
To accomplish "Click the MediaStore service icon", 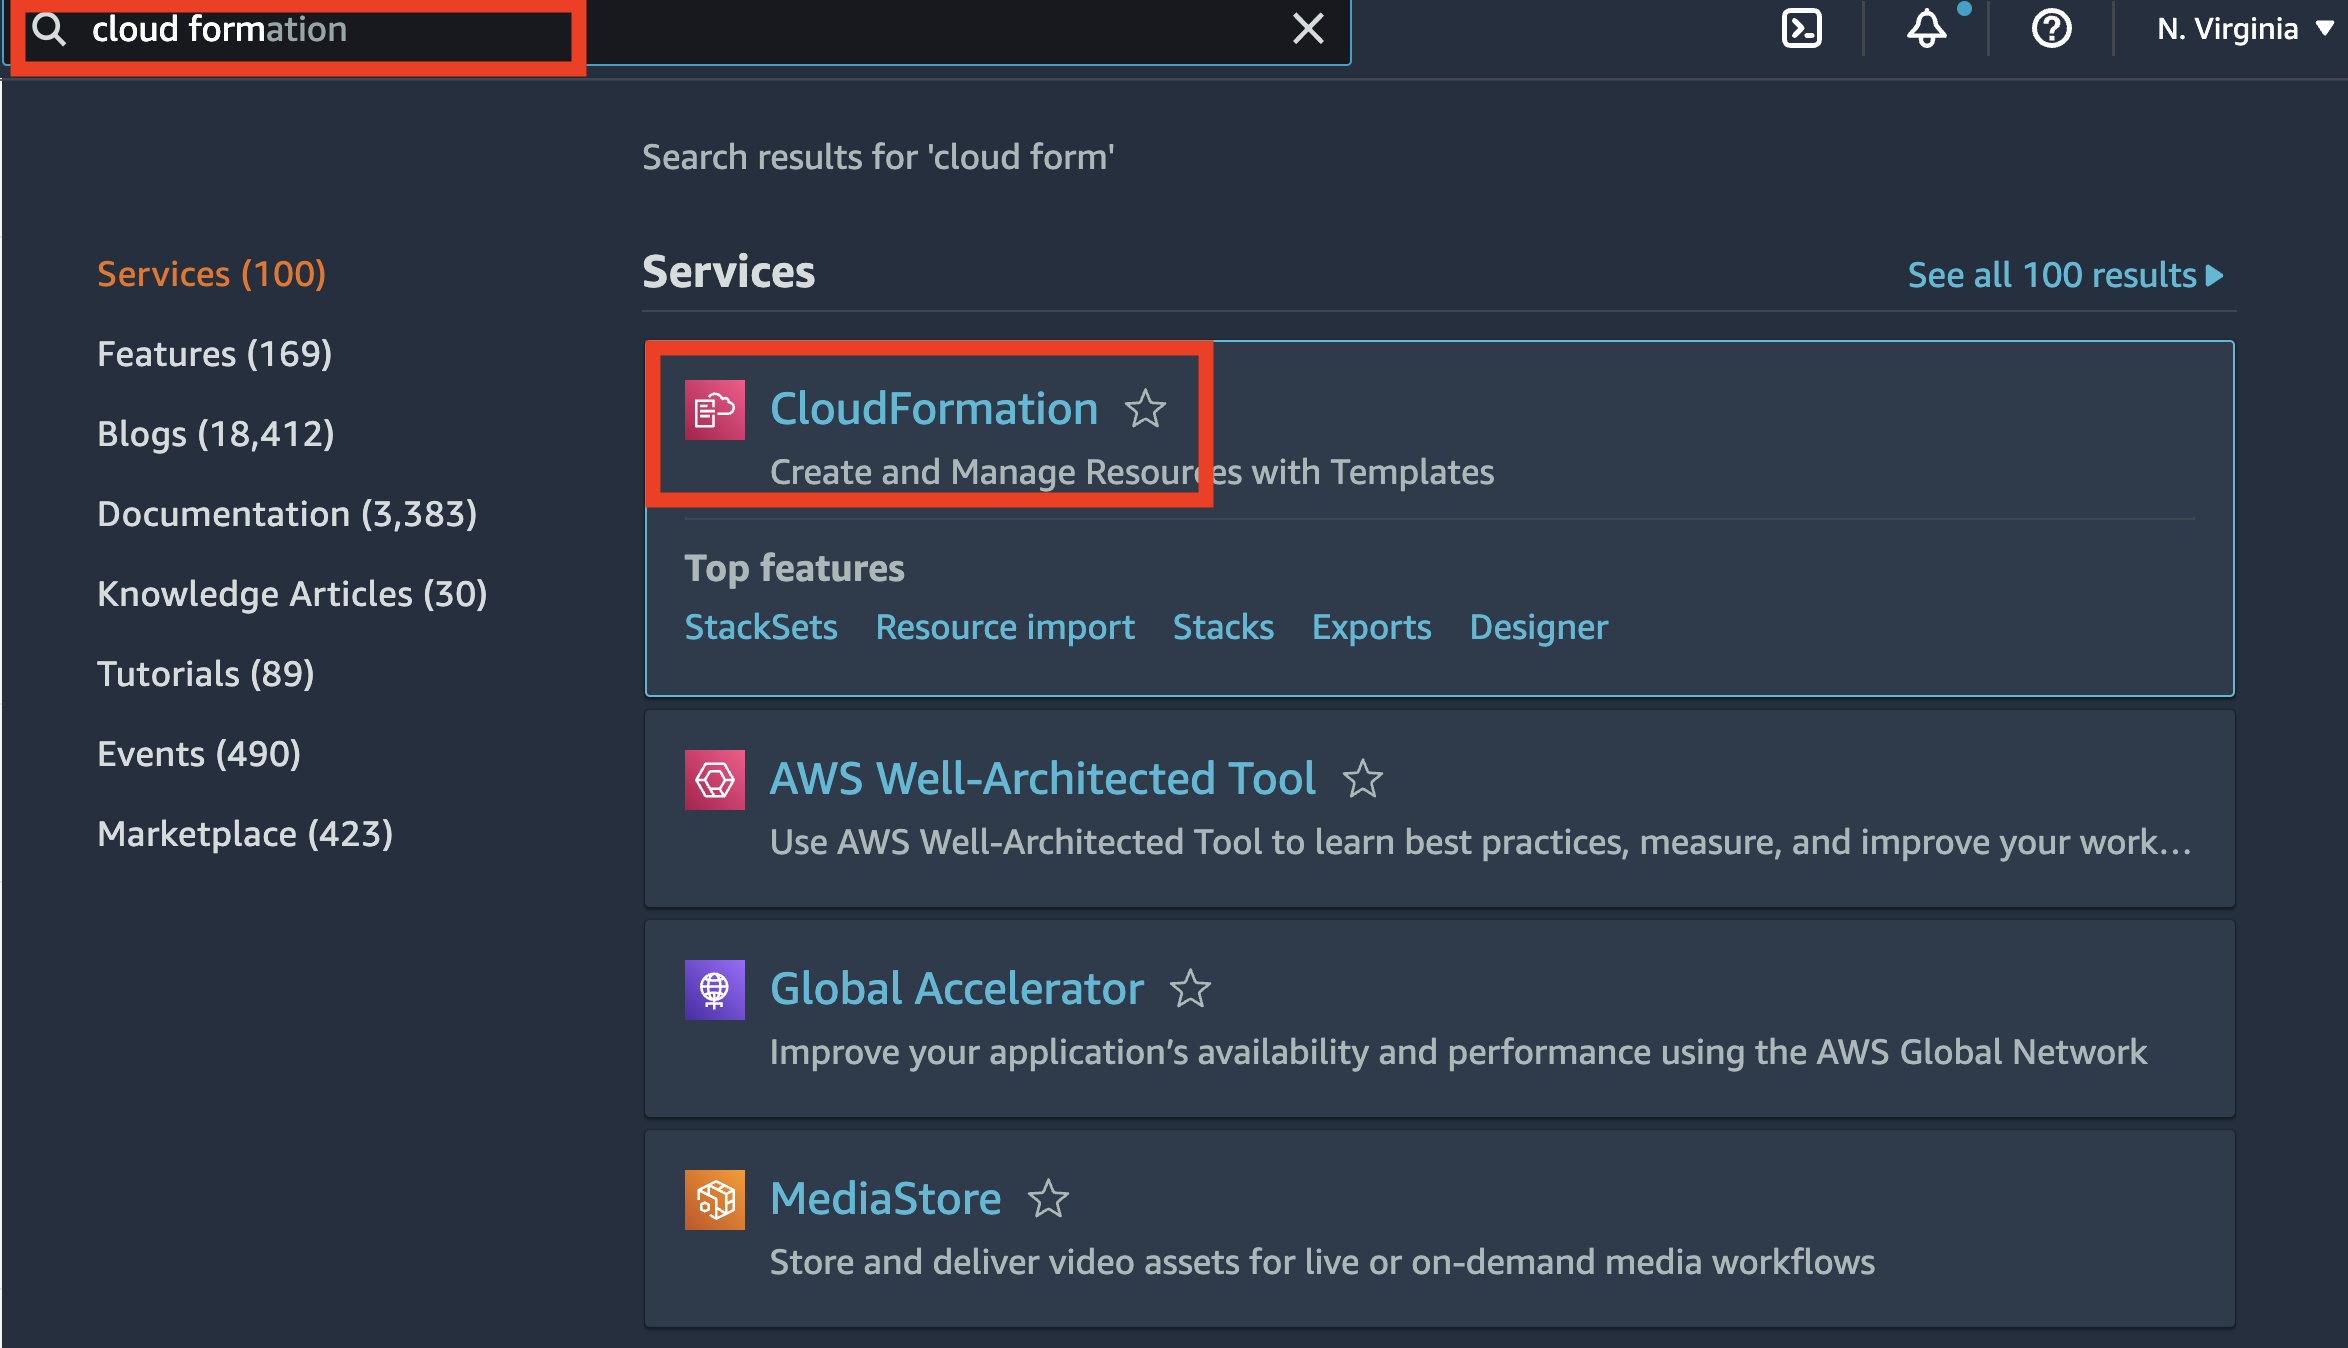I will coord(714,1200).
